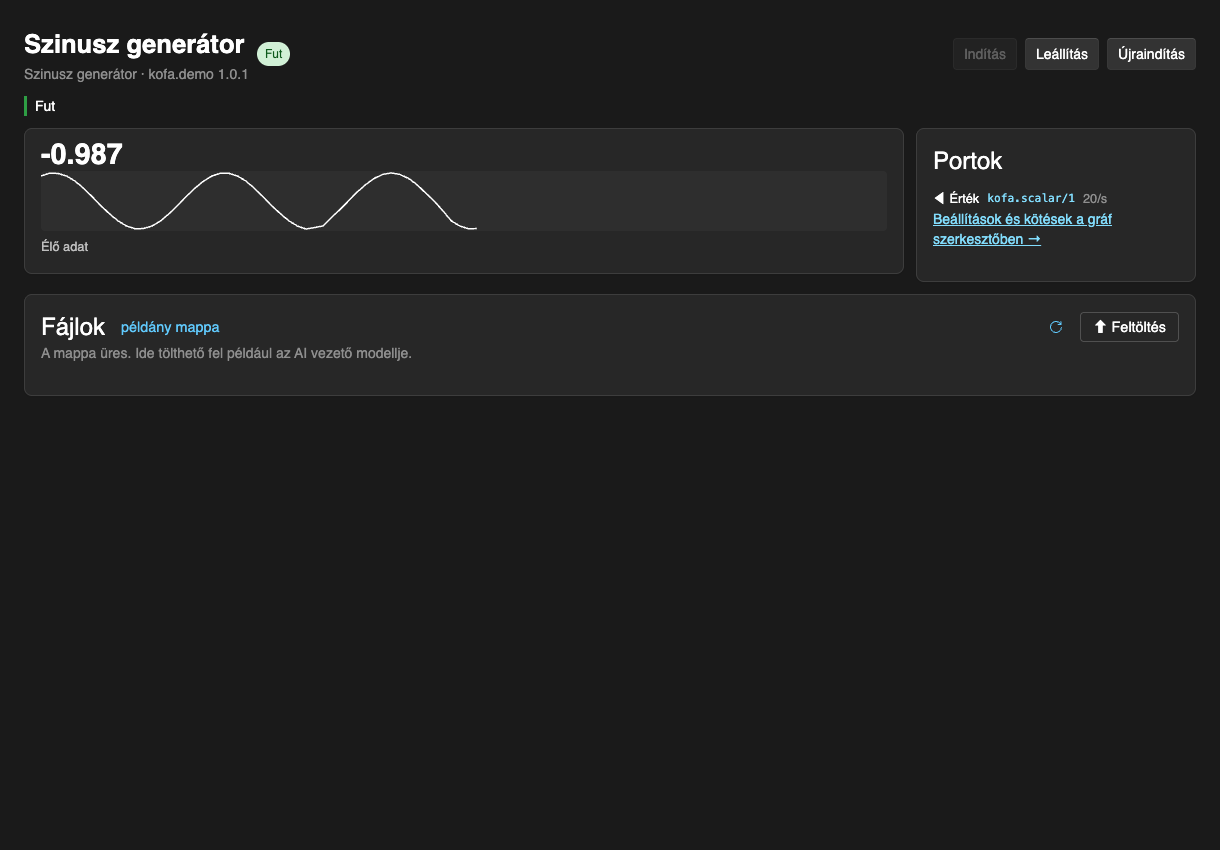The width and height of the screenshot is (1220, 850).
Task: Open Beállítások és kötések a gráf szerkesztőben link
Action: 1022,229
